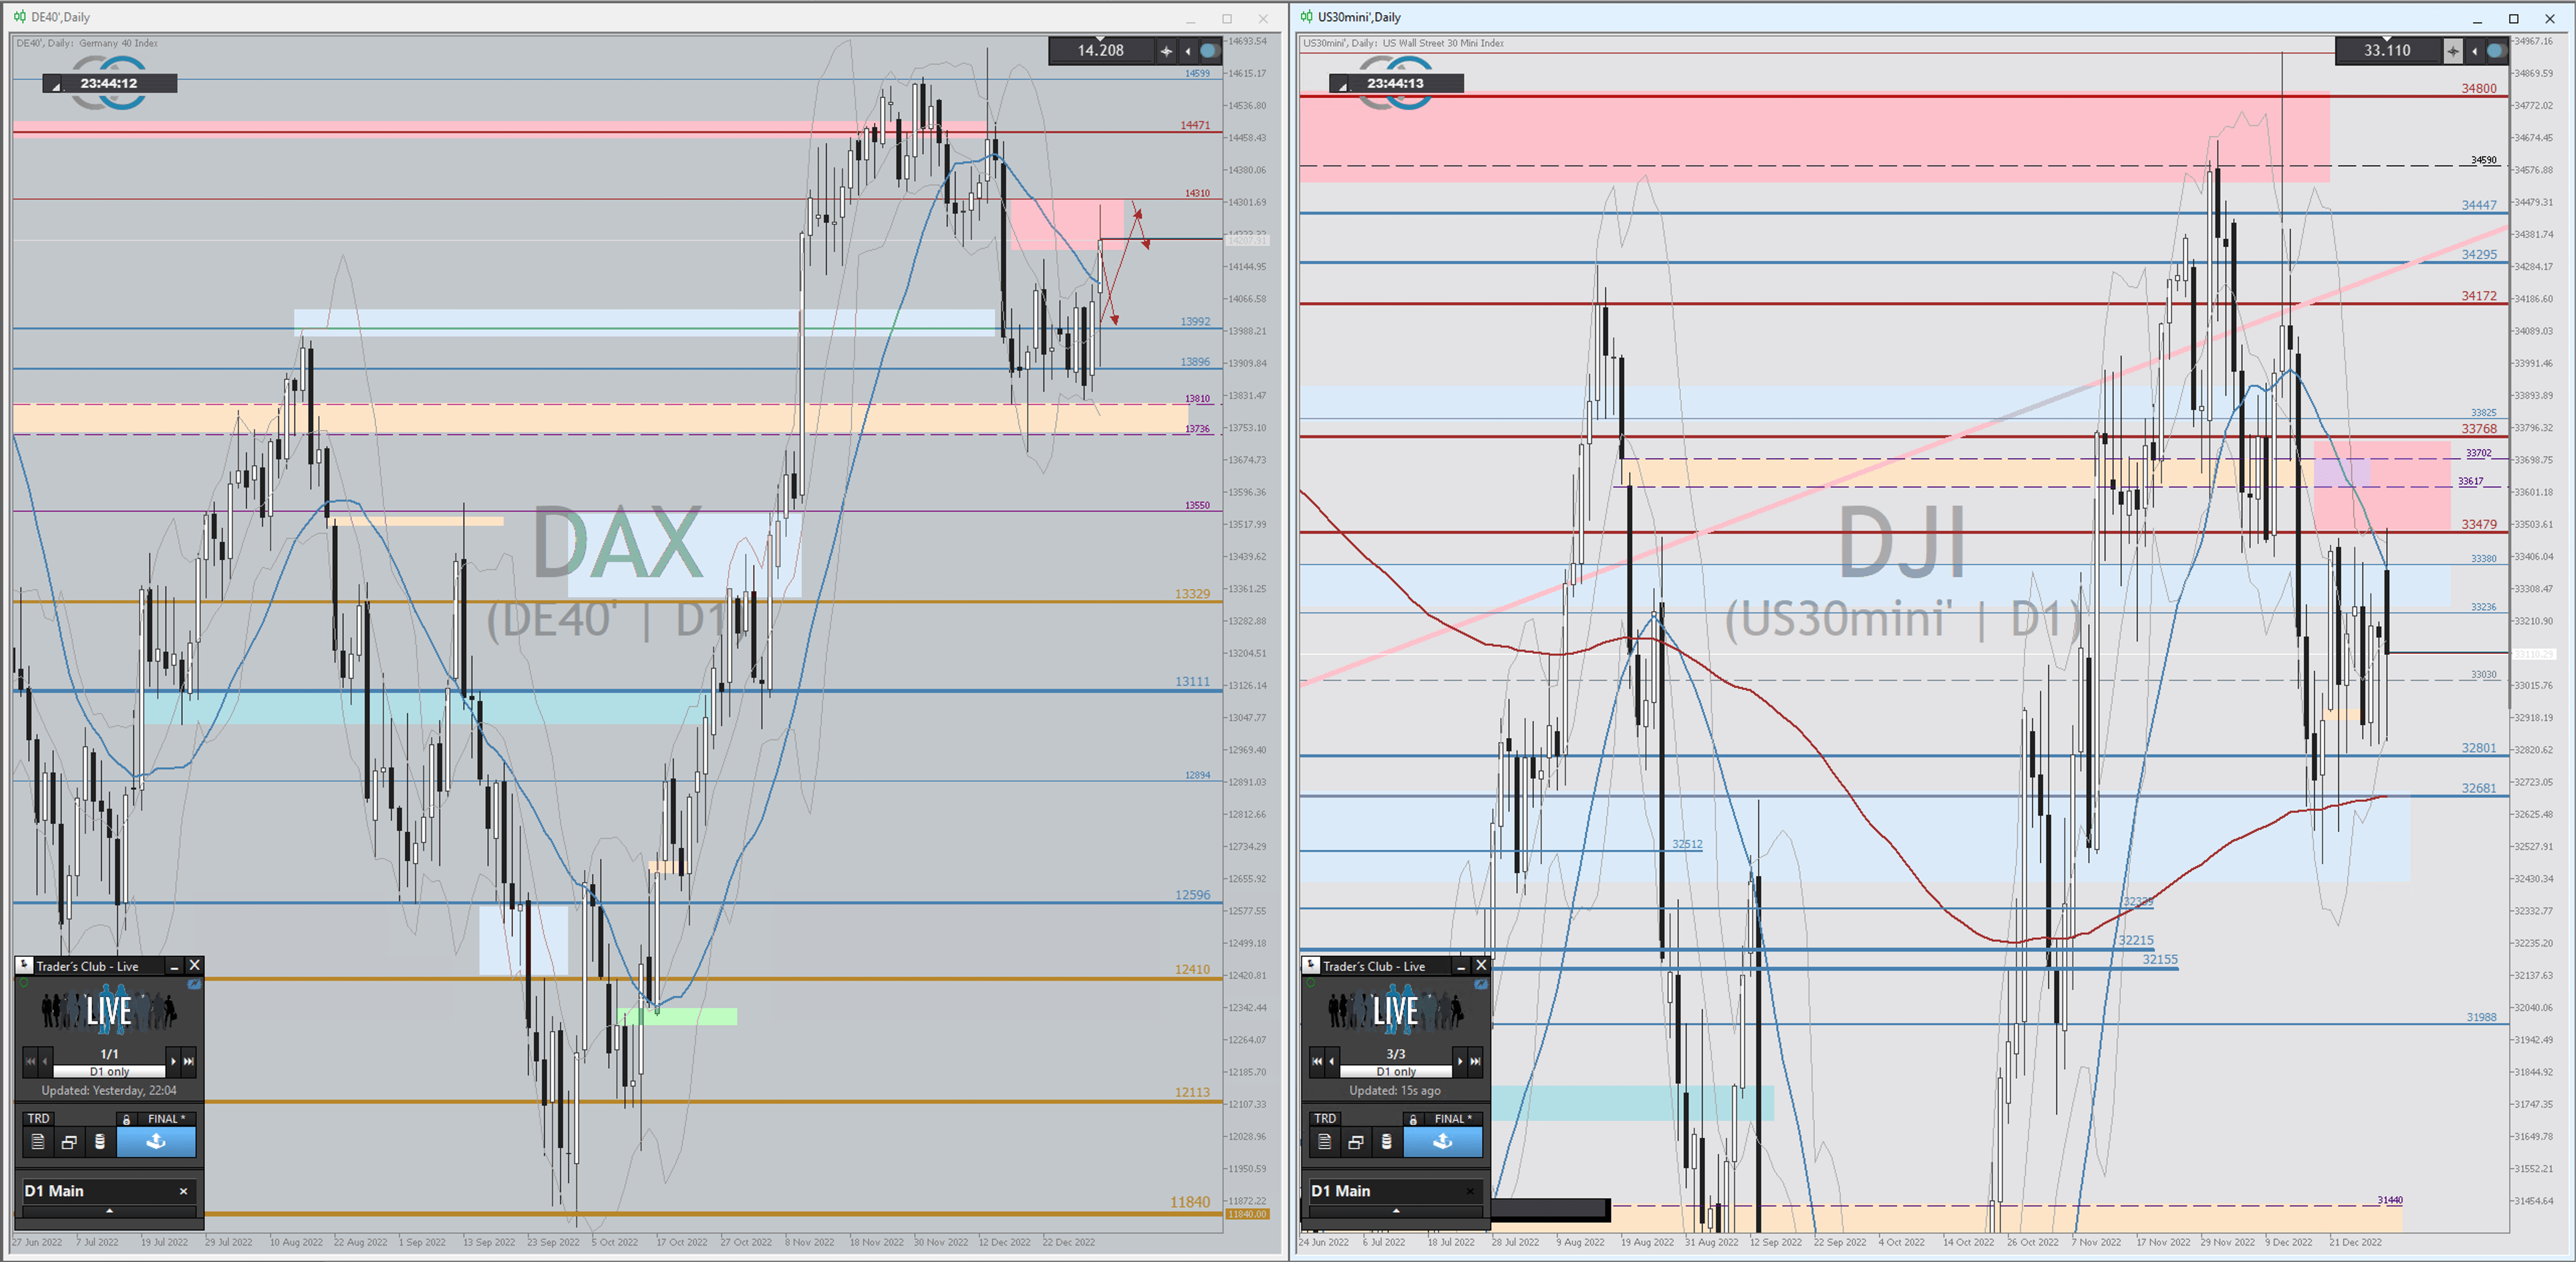Open the document icon in DAX panel

tap(38, 1142)
